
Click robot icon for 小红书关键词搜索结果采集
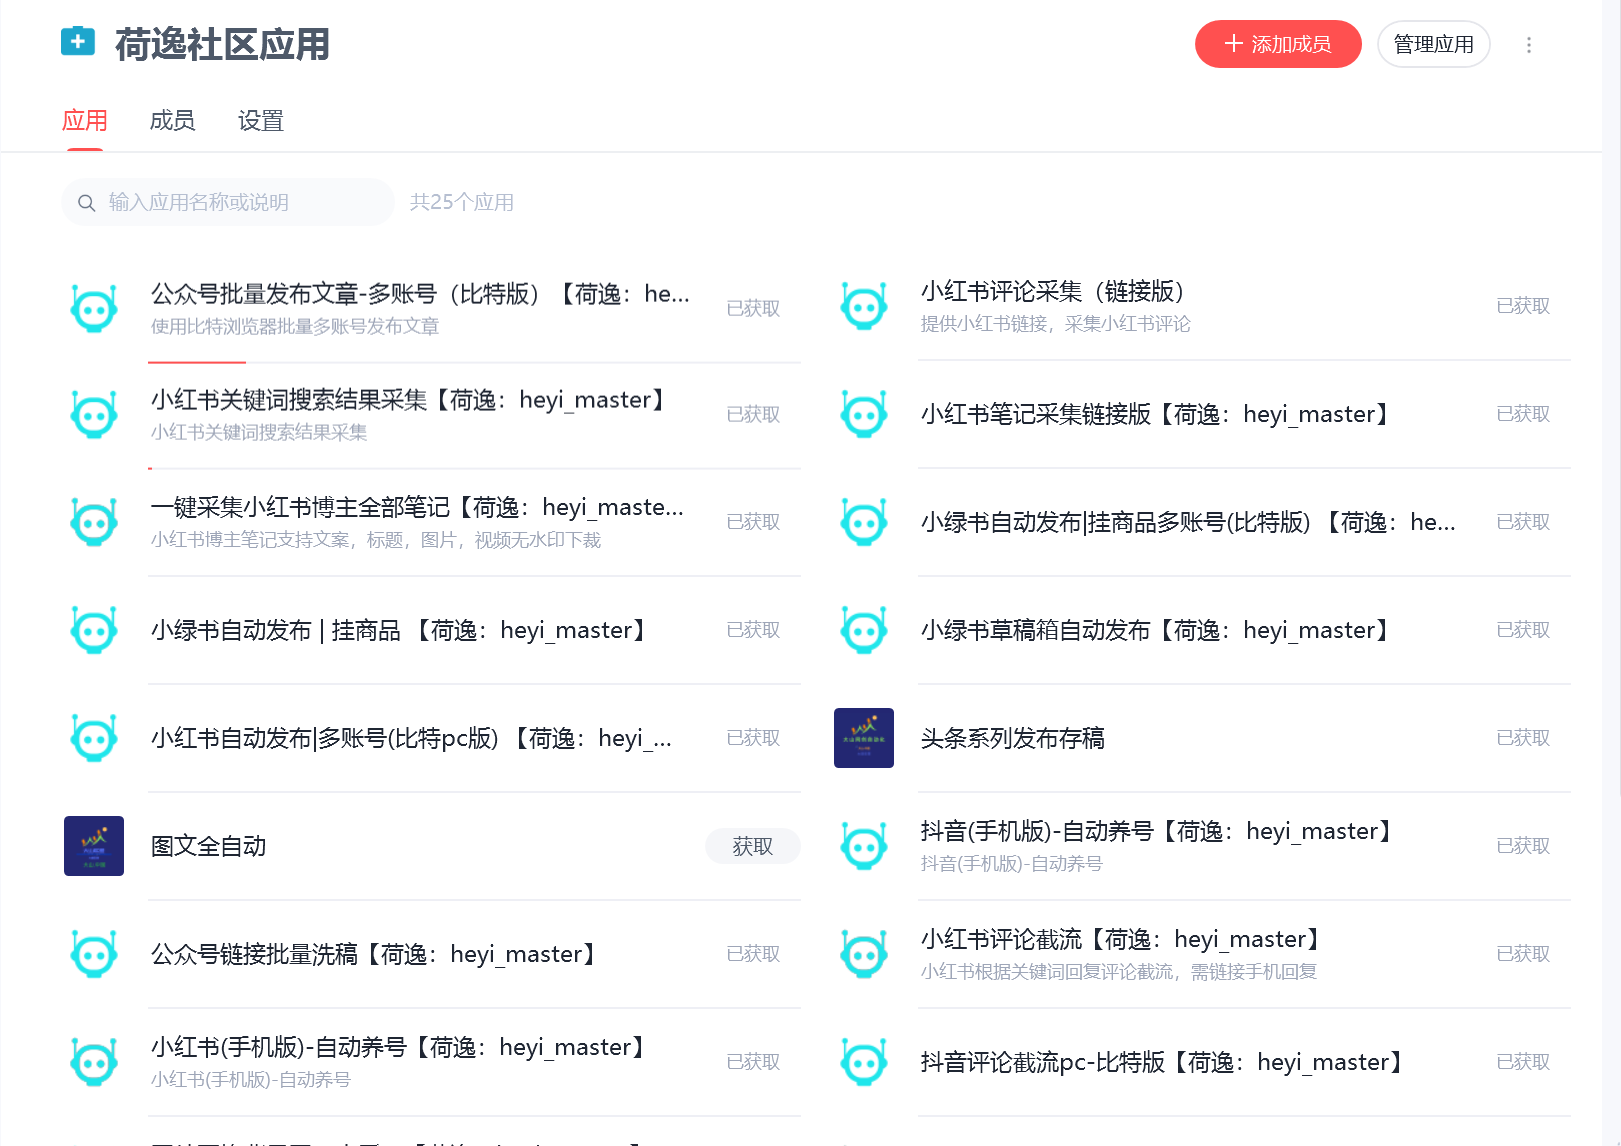(x=94, y=414)
